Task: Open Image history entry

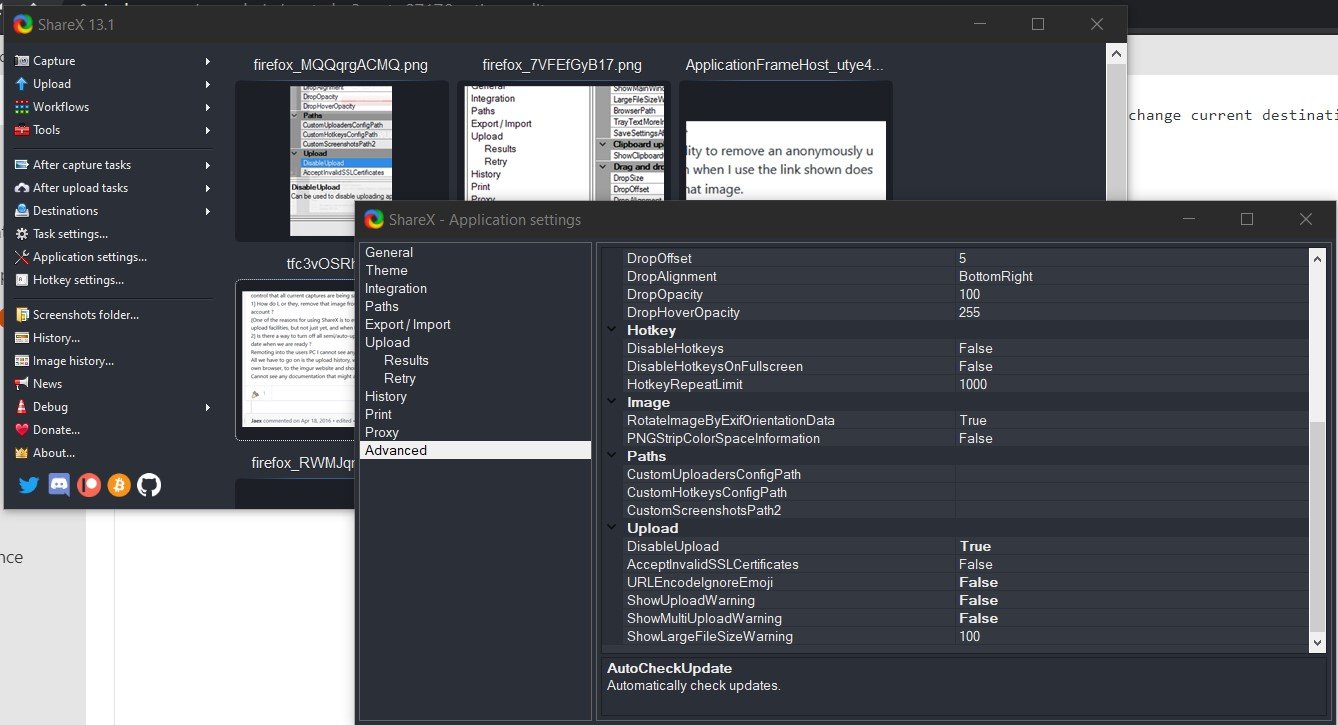Action: [x=73, y=361]
